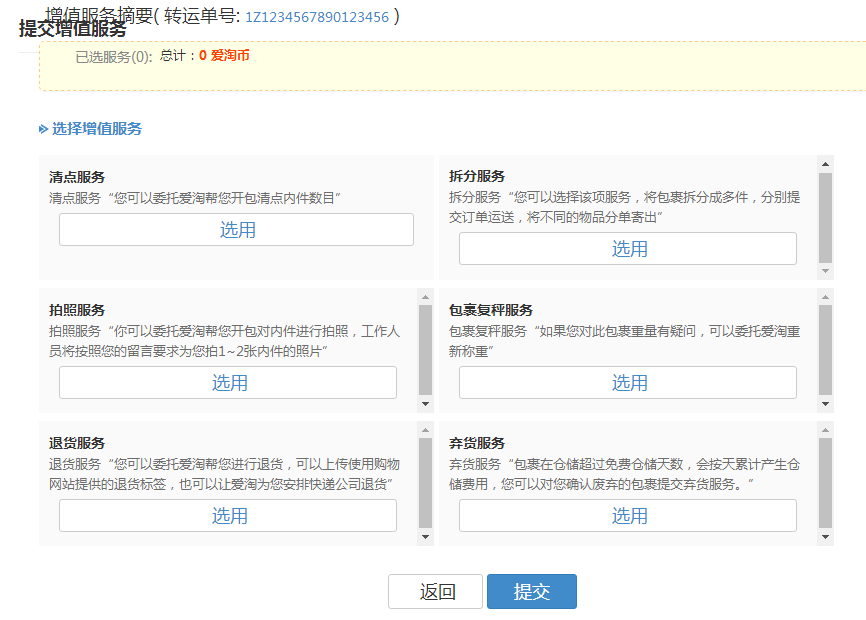
Task: Click down arrow in 拆分服务 panel scrollbar
Action: 825,271
